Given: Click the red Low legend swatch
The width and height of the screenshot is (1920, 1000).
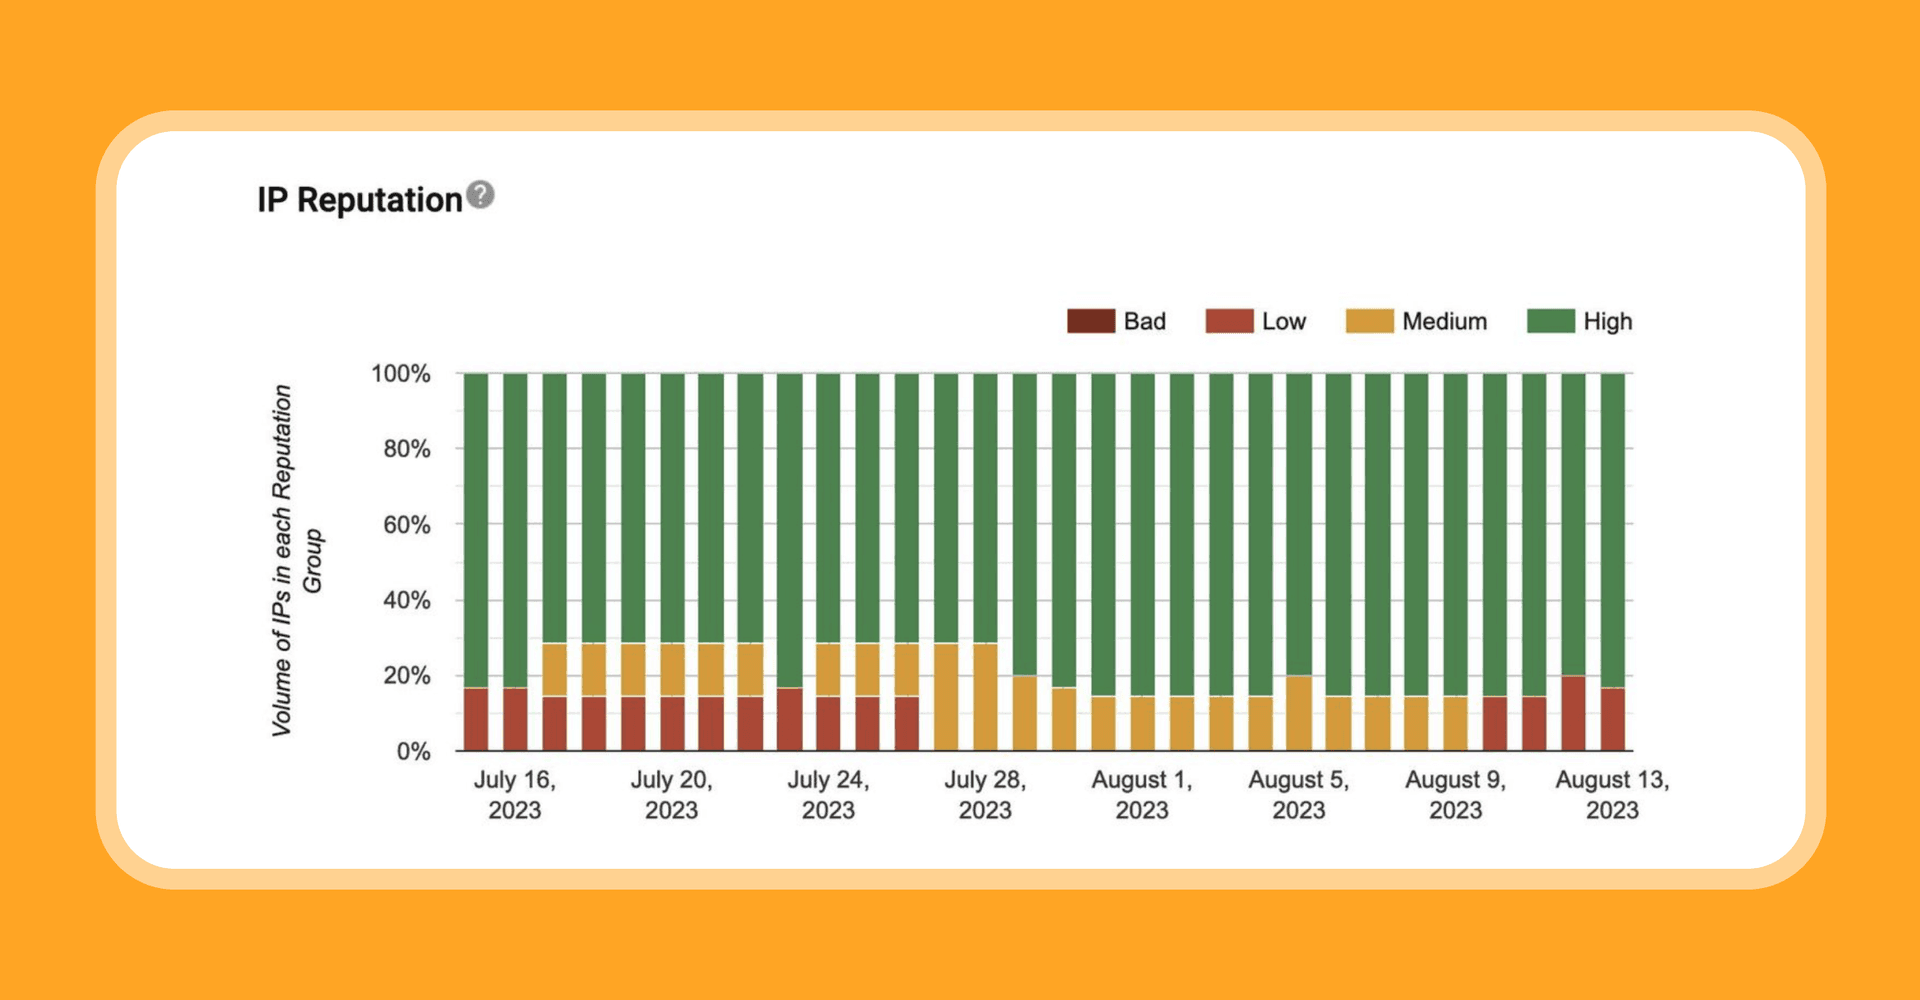Looking at the screenshot, I should coord(1229,321).
